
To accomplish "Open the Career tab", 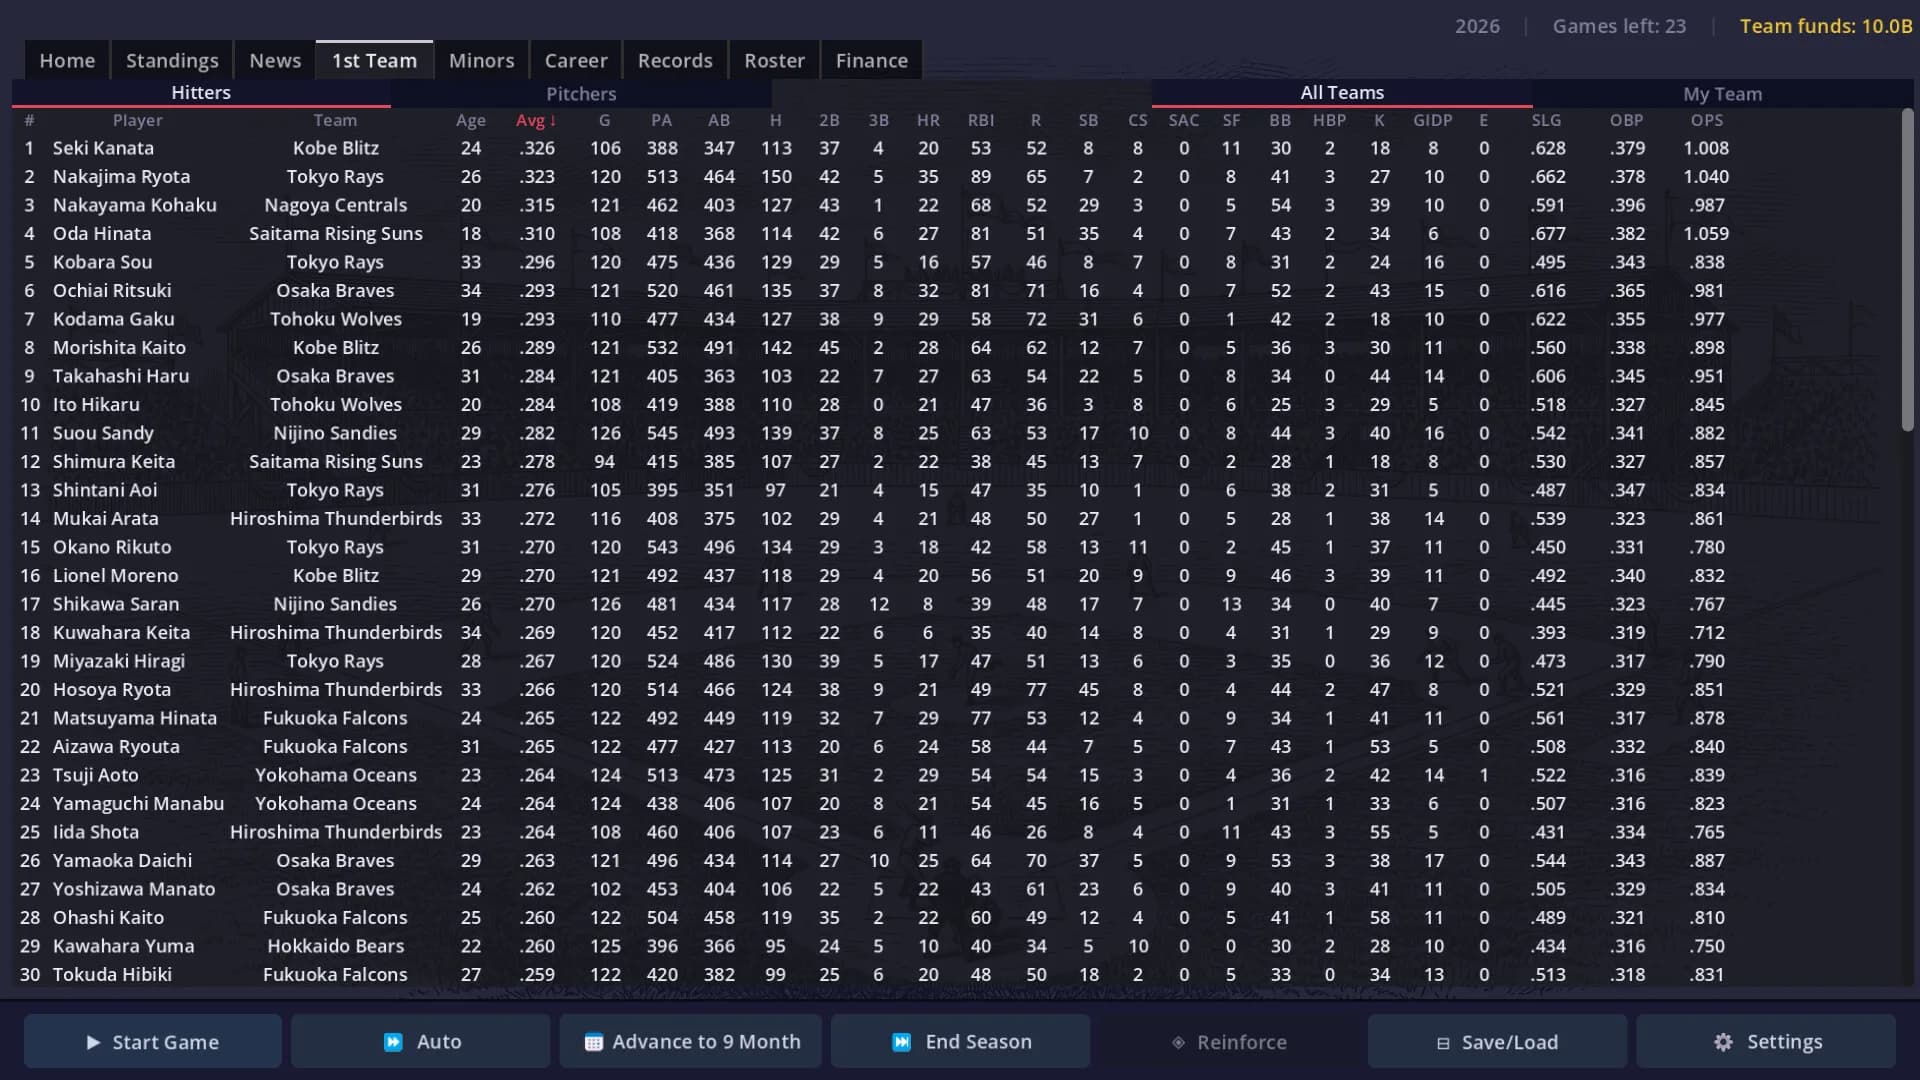I will click(x=576, y=60).
